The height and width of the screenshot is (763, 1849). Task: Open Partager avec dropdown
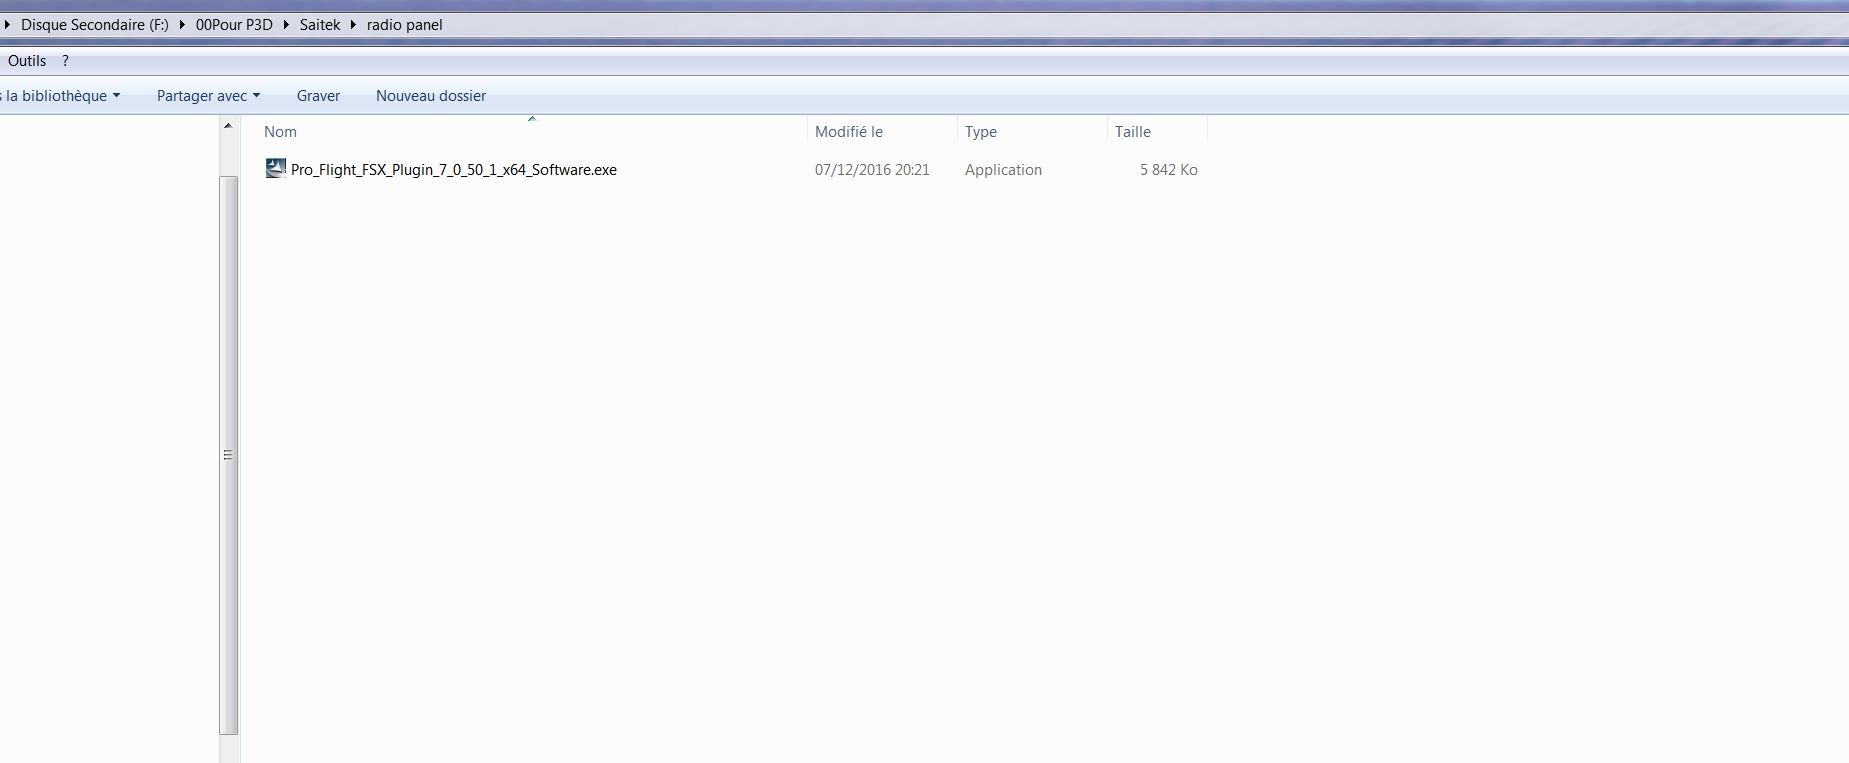tap(208, 96)
